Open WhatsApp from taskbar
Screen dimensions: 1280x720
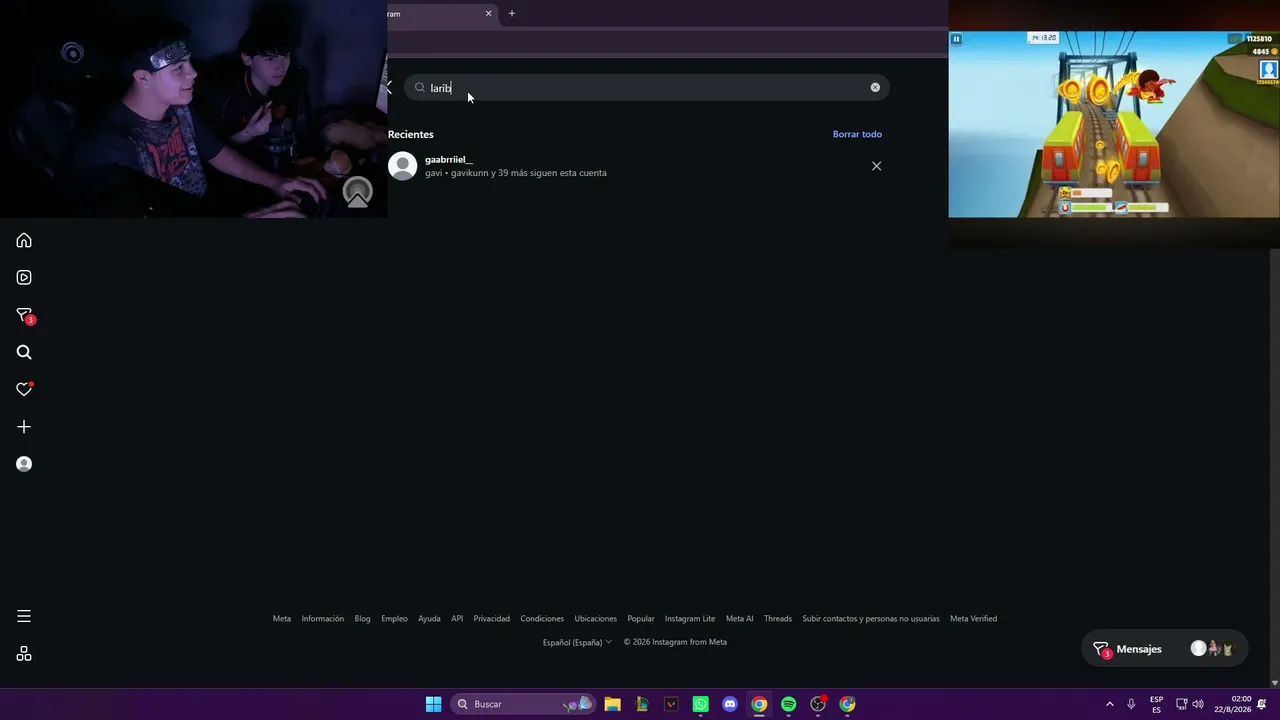700,704
